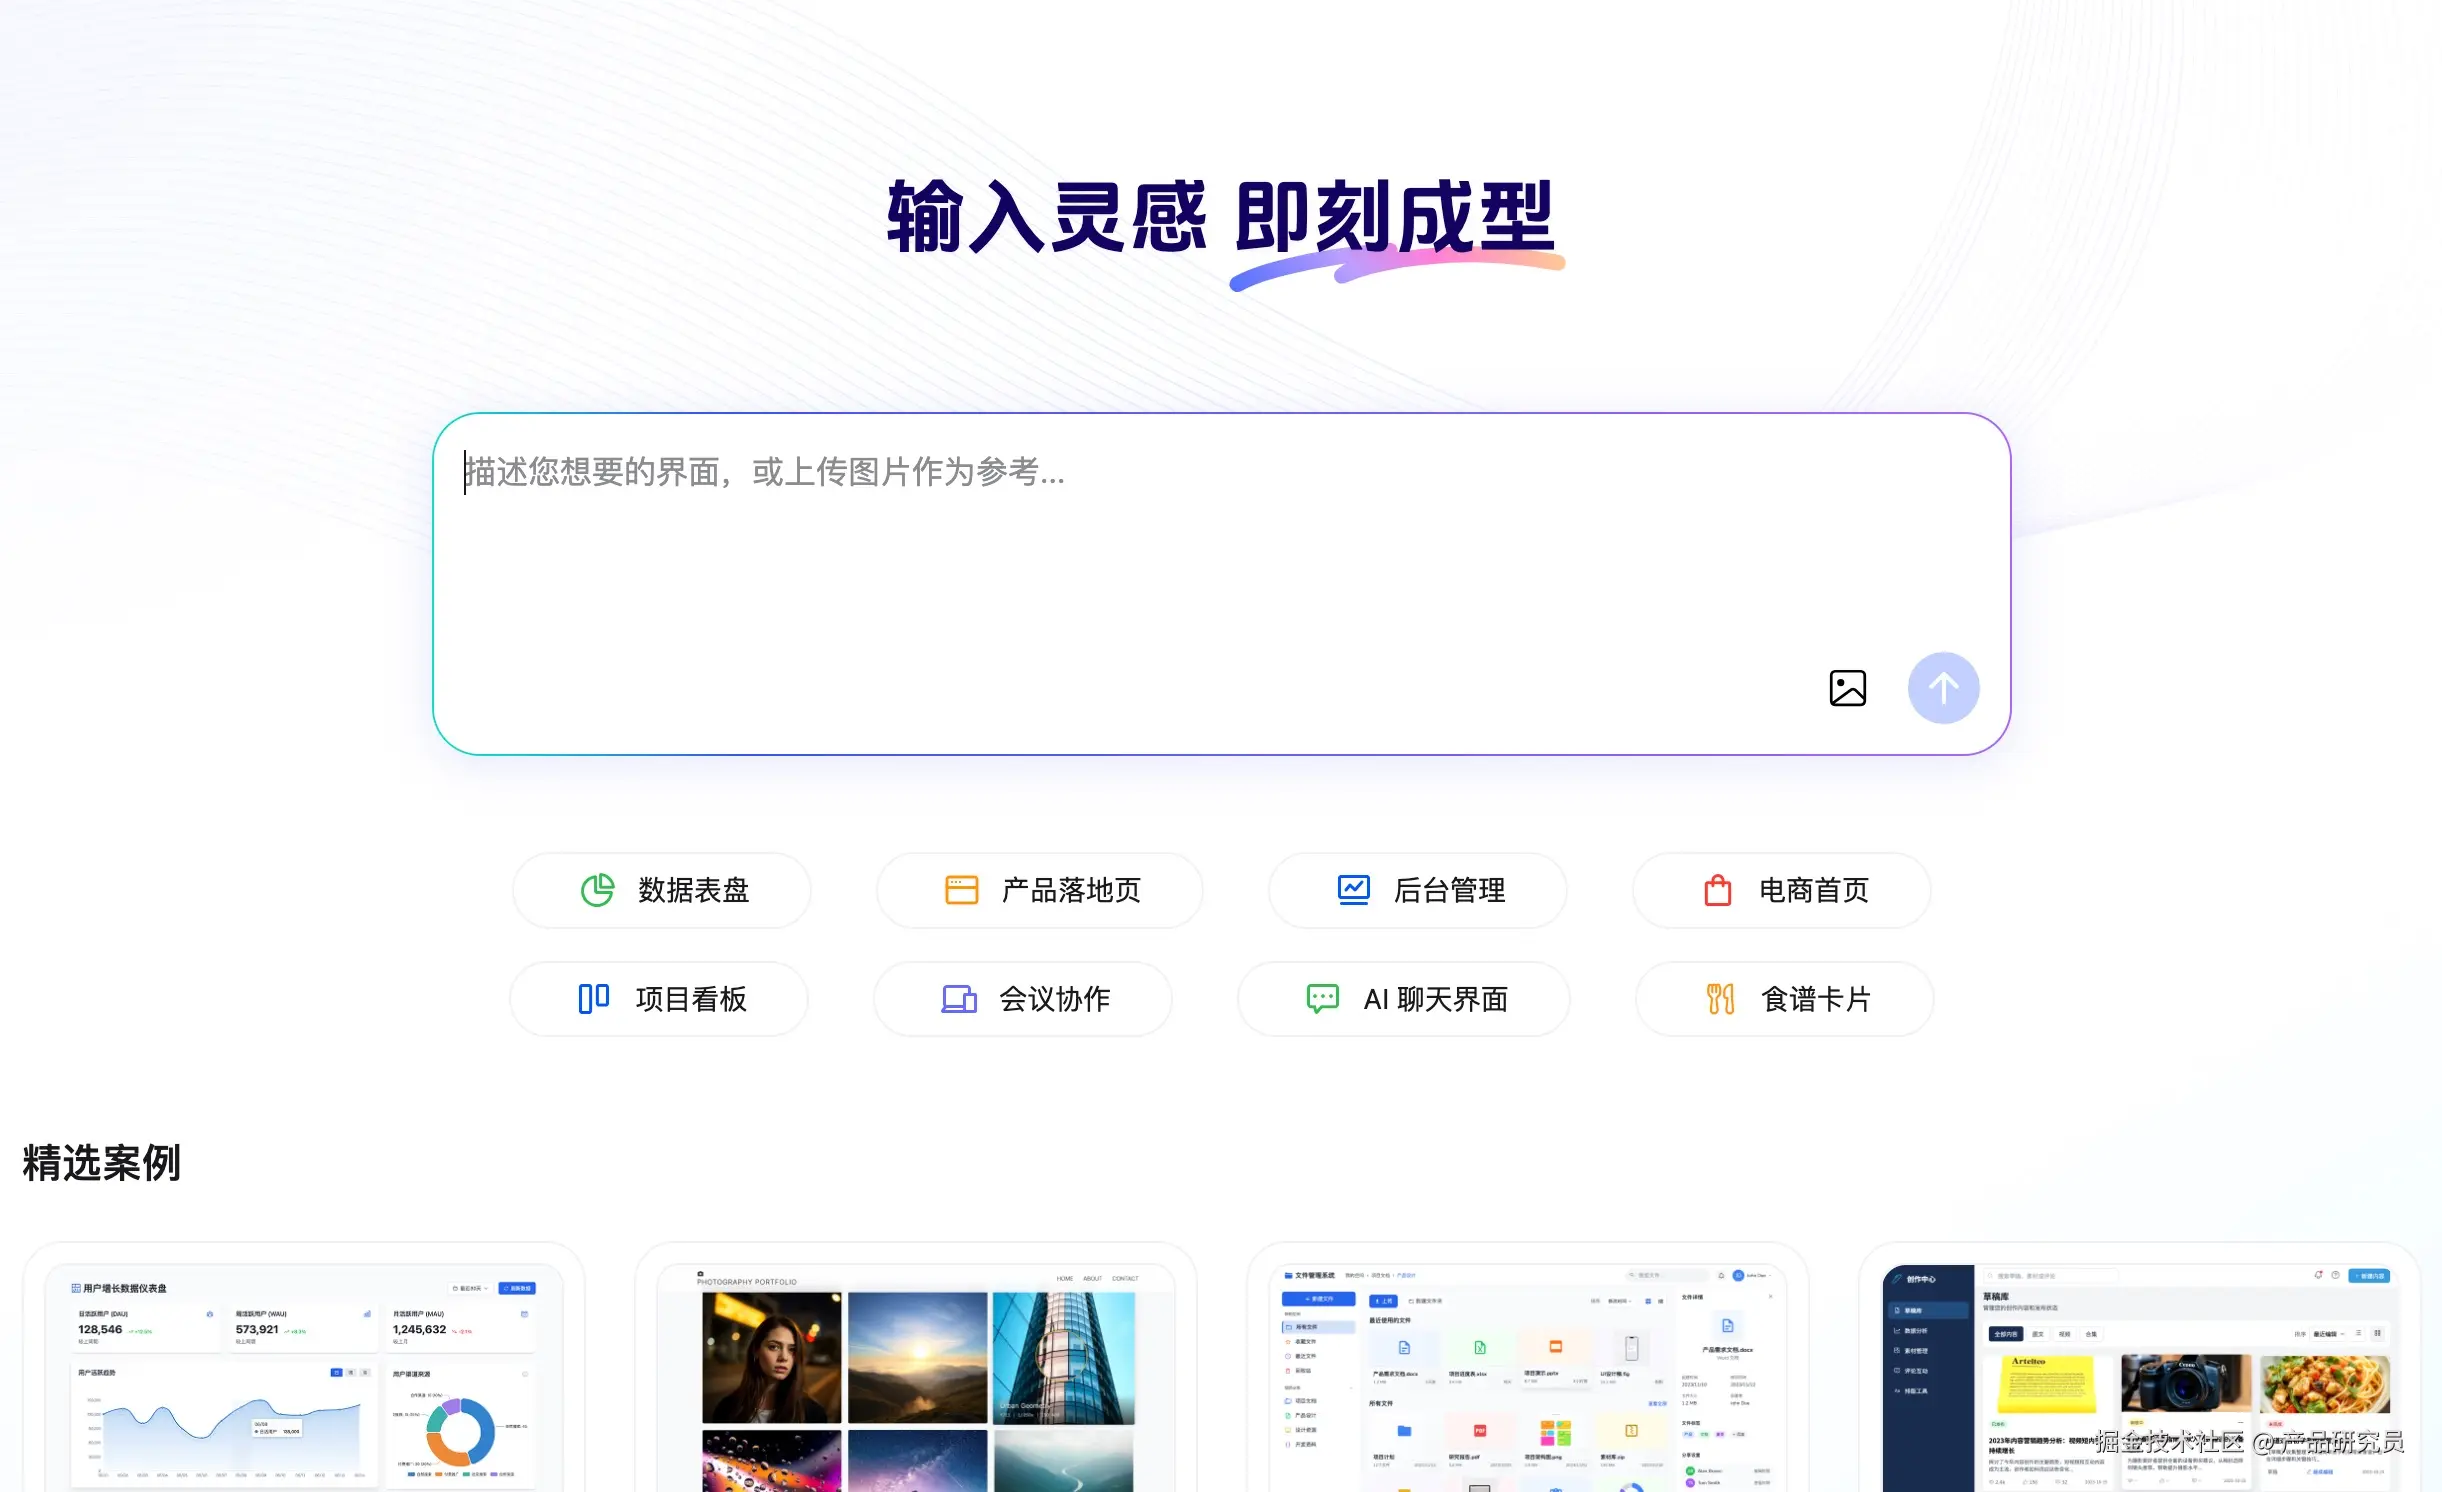Open the 用户增长数据仪表盘 example card
This screenshot has height=1492, width=2442.
(304, 1380)
